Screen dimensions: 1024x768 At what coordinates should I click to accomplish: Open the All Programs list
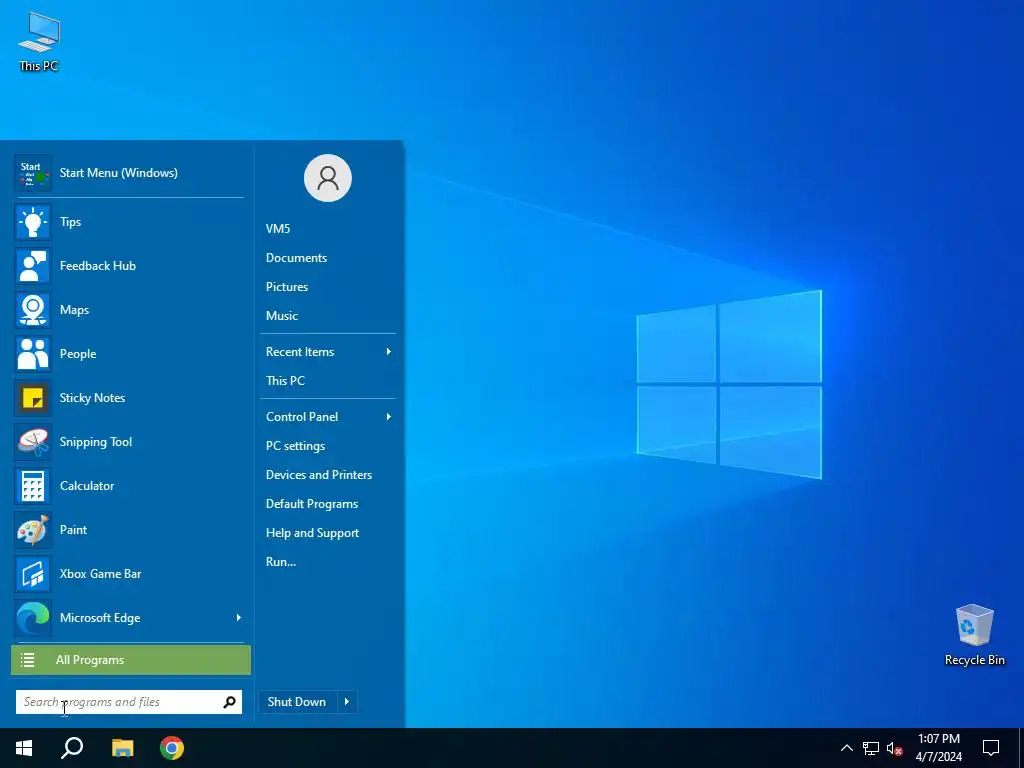coord(131,660)
